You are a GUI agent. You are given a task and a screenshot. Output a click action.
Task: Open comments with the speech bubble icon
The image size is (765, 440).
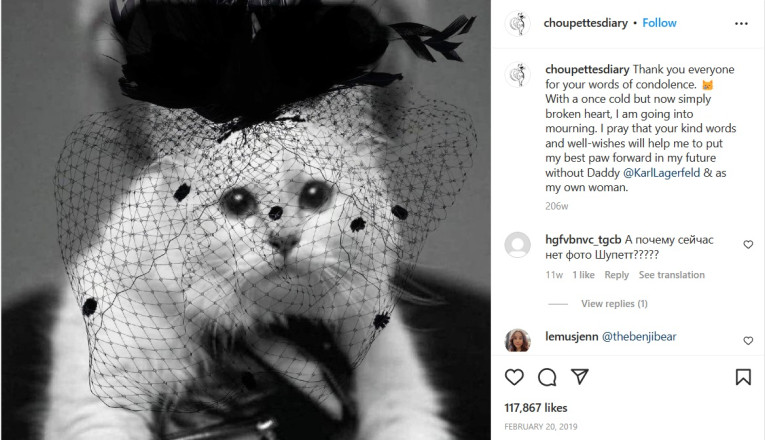[x=547, y=377]
